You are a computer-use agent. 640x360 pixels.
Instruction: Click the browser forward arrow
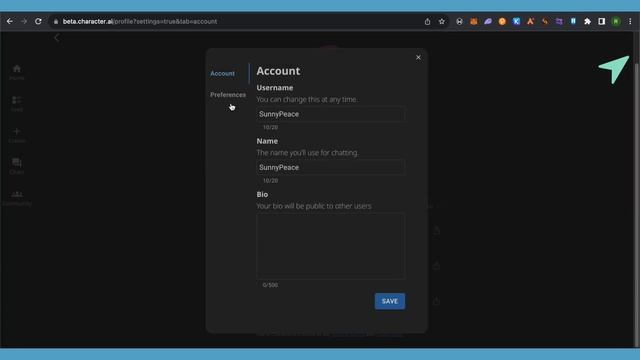[24, 21]
